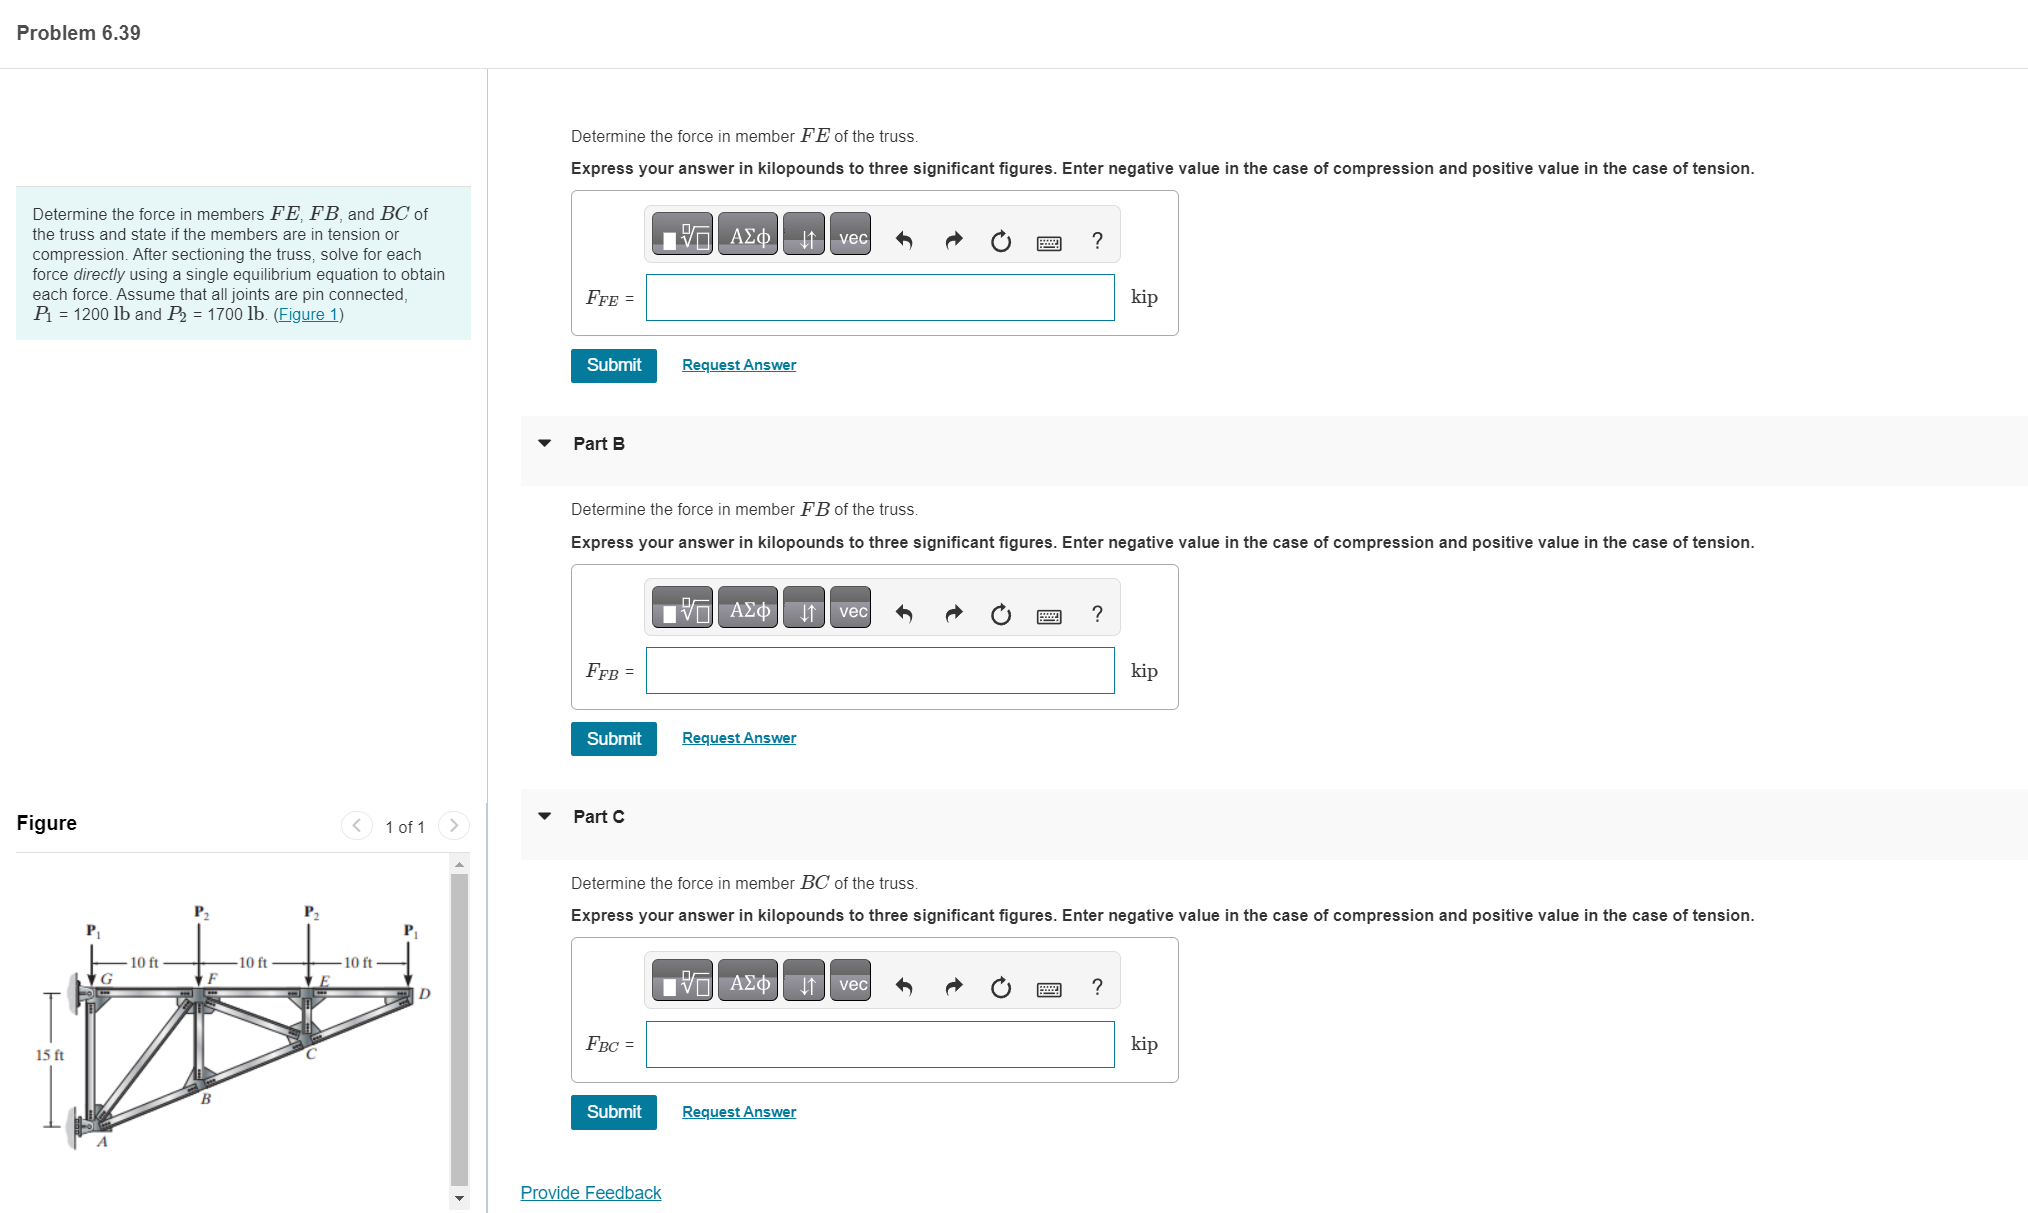Screen dimensions: 2028x1213
Task: Open the Figure 1 link in the problem text
Action: (x=308, y=314)
